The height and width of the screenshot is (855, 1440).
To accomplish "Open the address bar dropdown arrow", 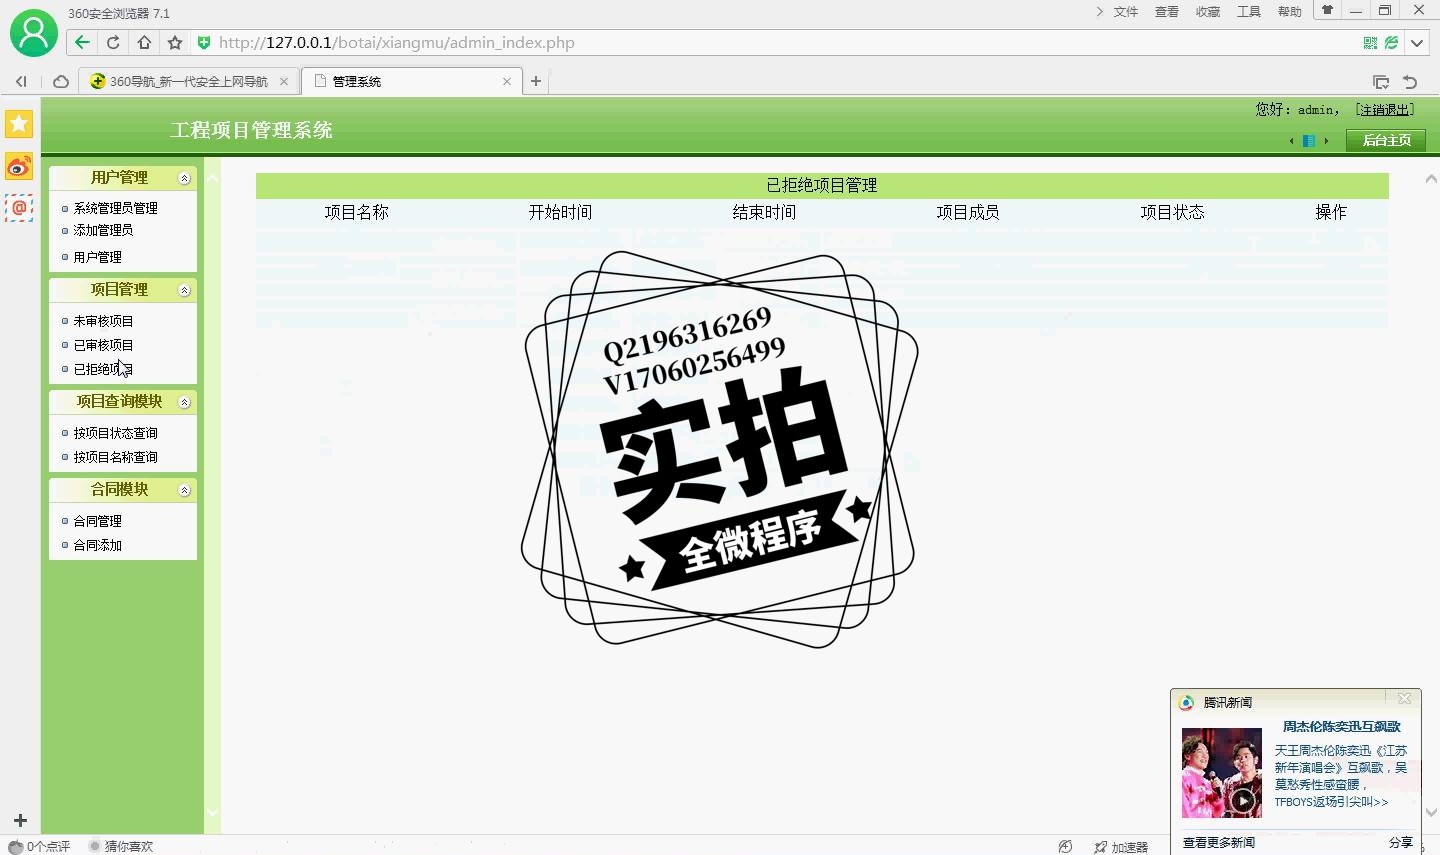I will [1417, 43].
